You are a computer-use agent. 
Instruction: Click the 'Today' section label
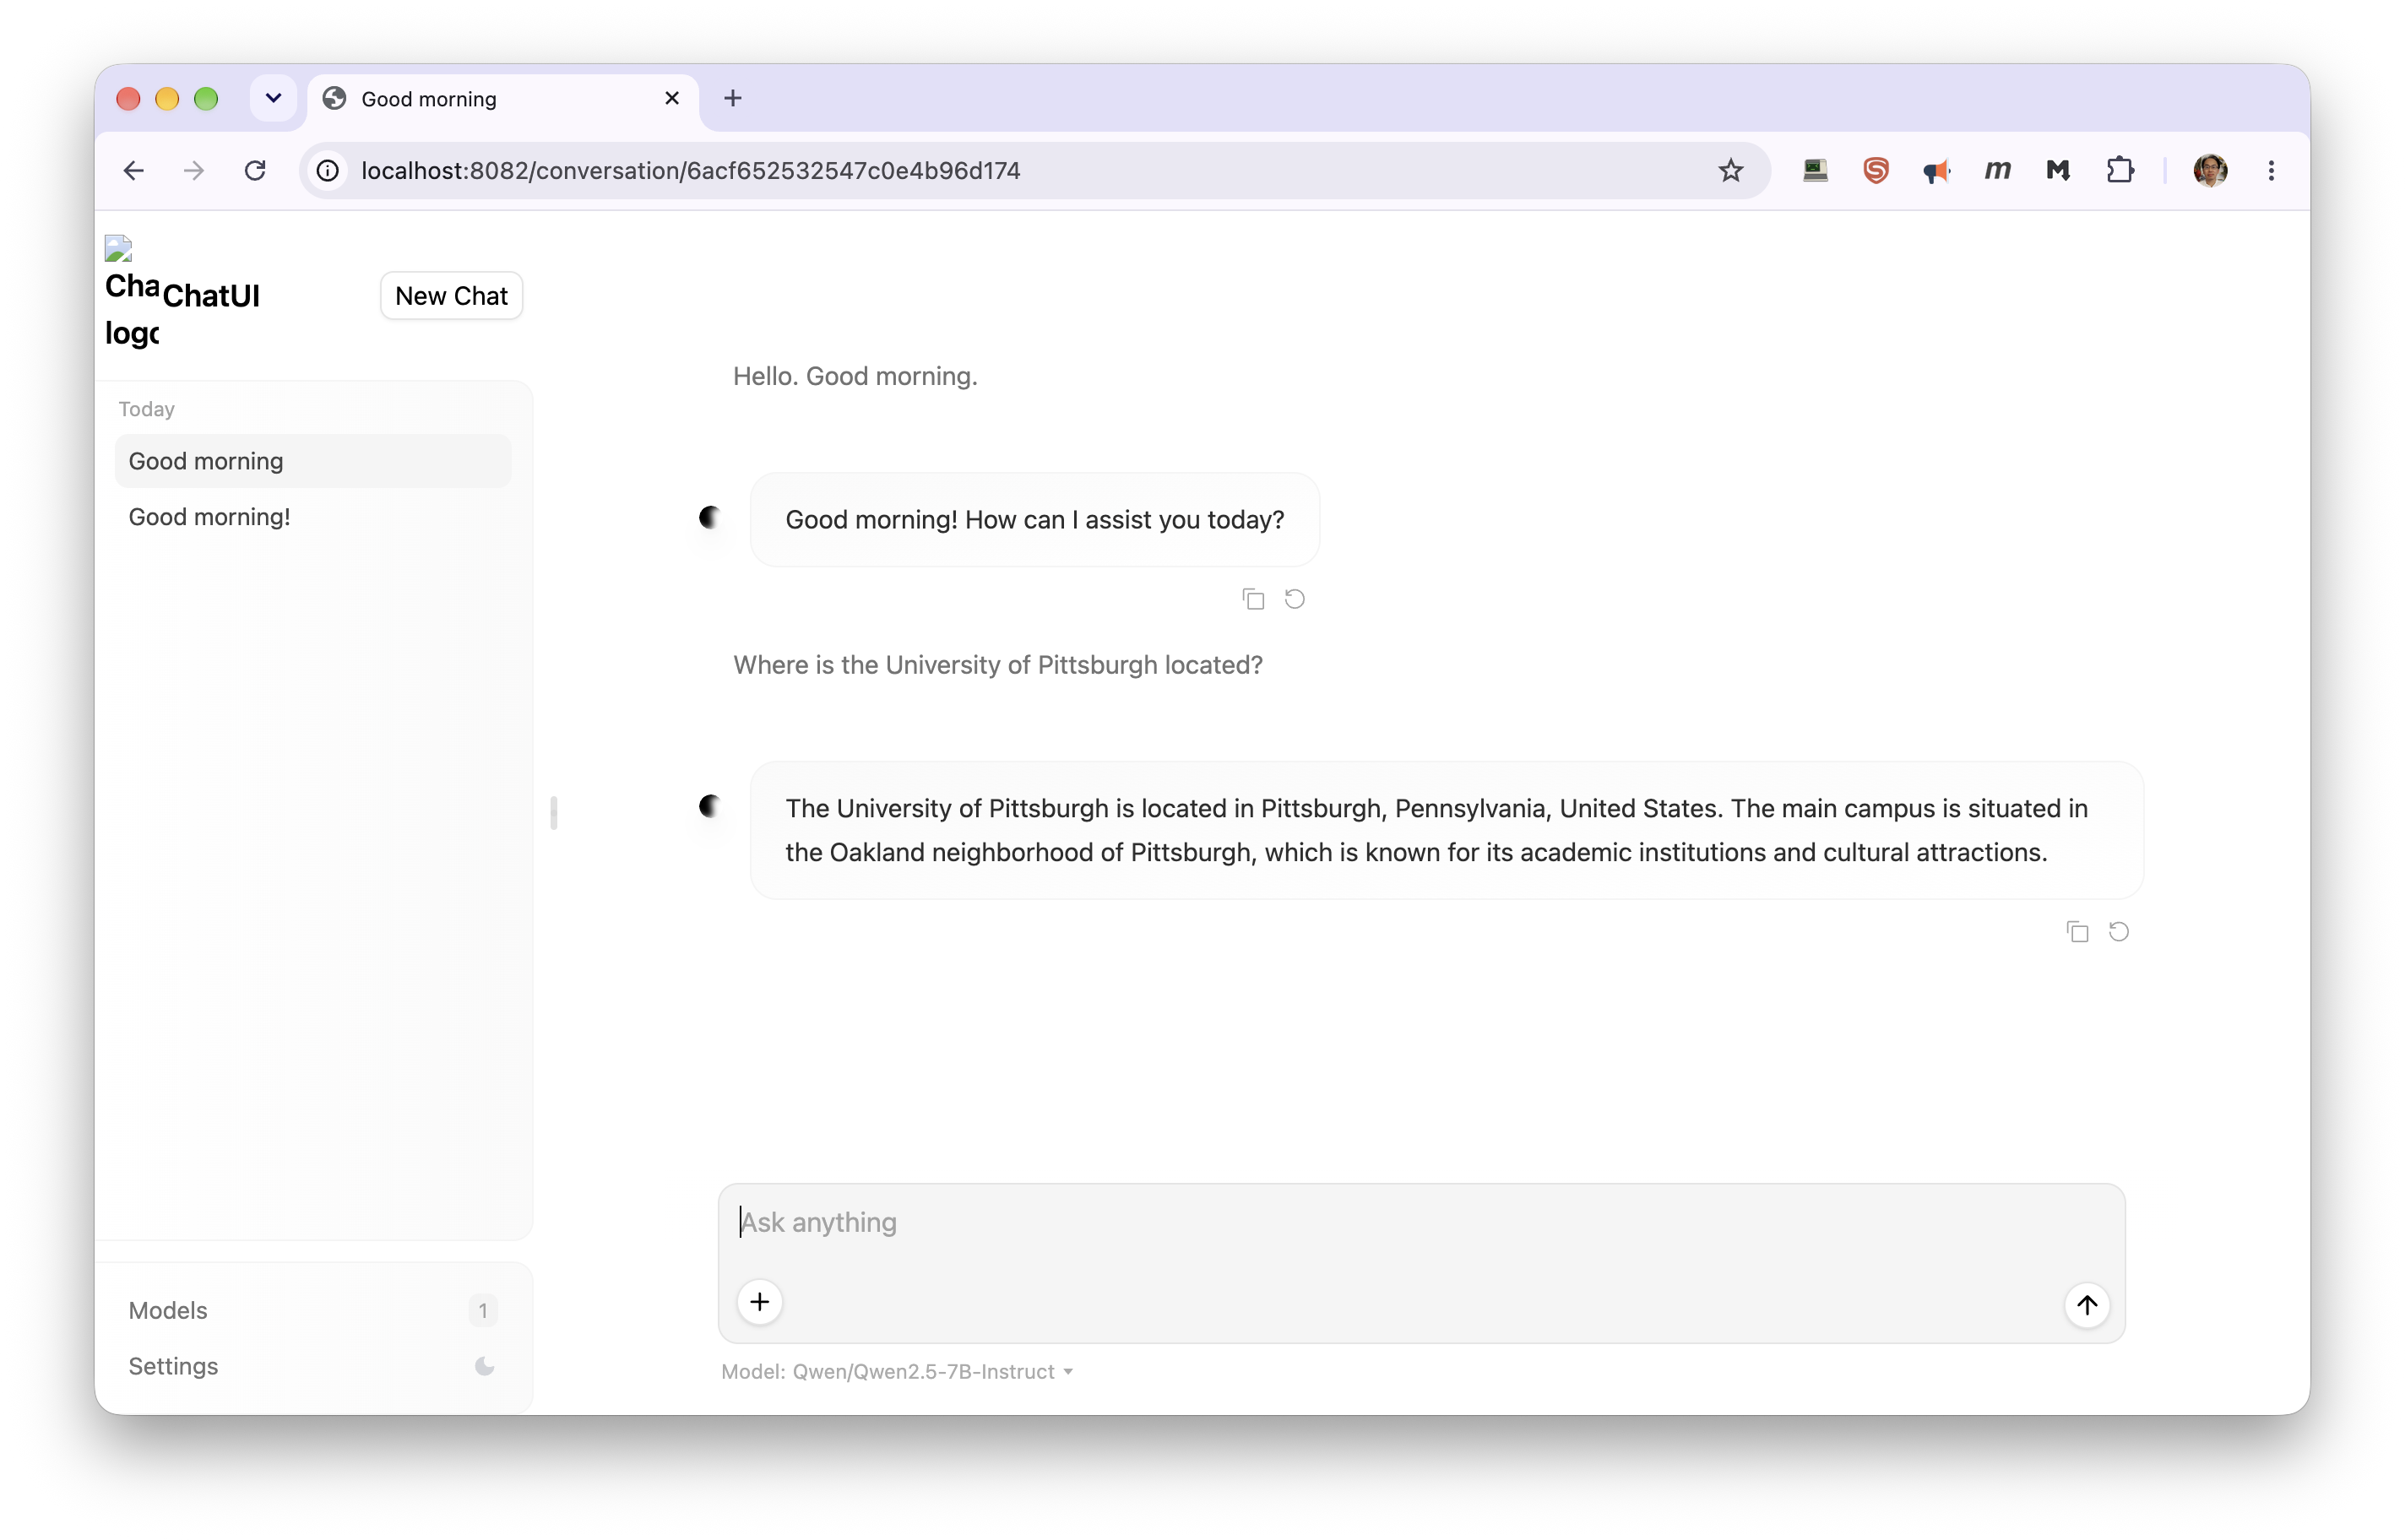[146, 409]
